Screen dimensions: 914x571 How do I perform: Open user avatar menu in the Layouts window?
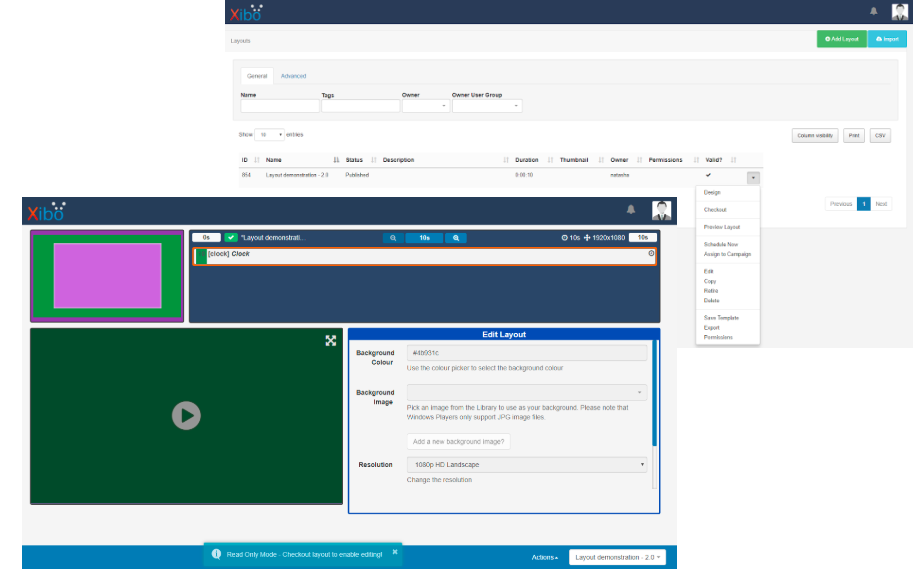899,11
